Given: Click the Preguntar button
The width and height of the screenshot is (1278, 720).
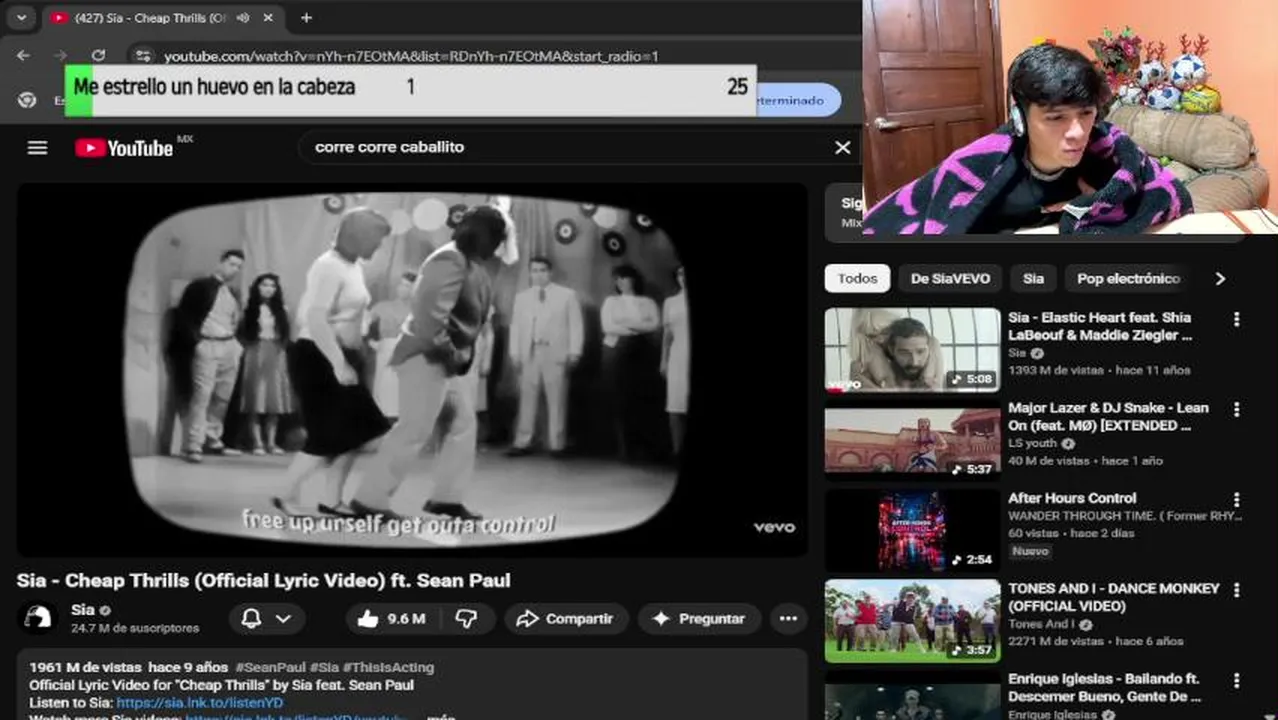Looking at the screenshot, I should coord(699,619).
